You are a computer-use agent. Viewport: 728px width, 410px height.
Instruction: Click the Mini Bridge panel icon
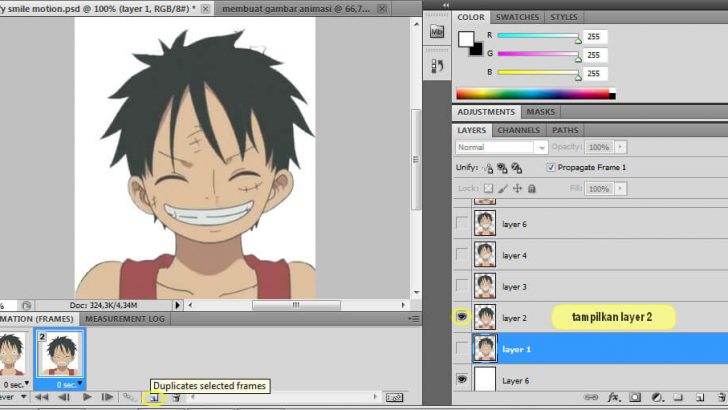(436, 32)
